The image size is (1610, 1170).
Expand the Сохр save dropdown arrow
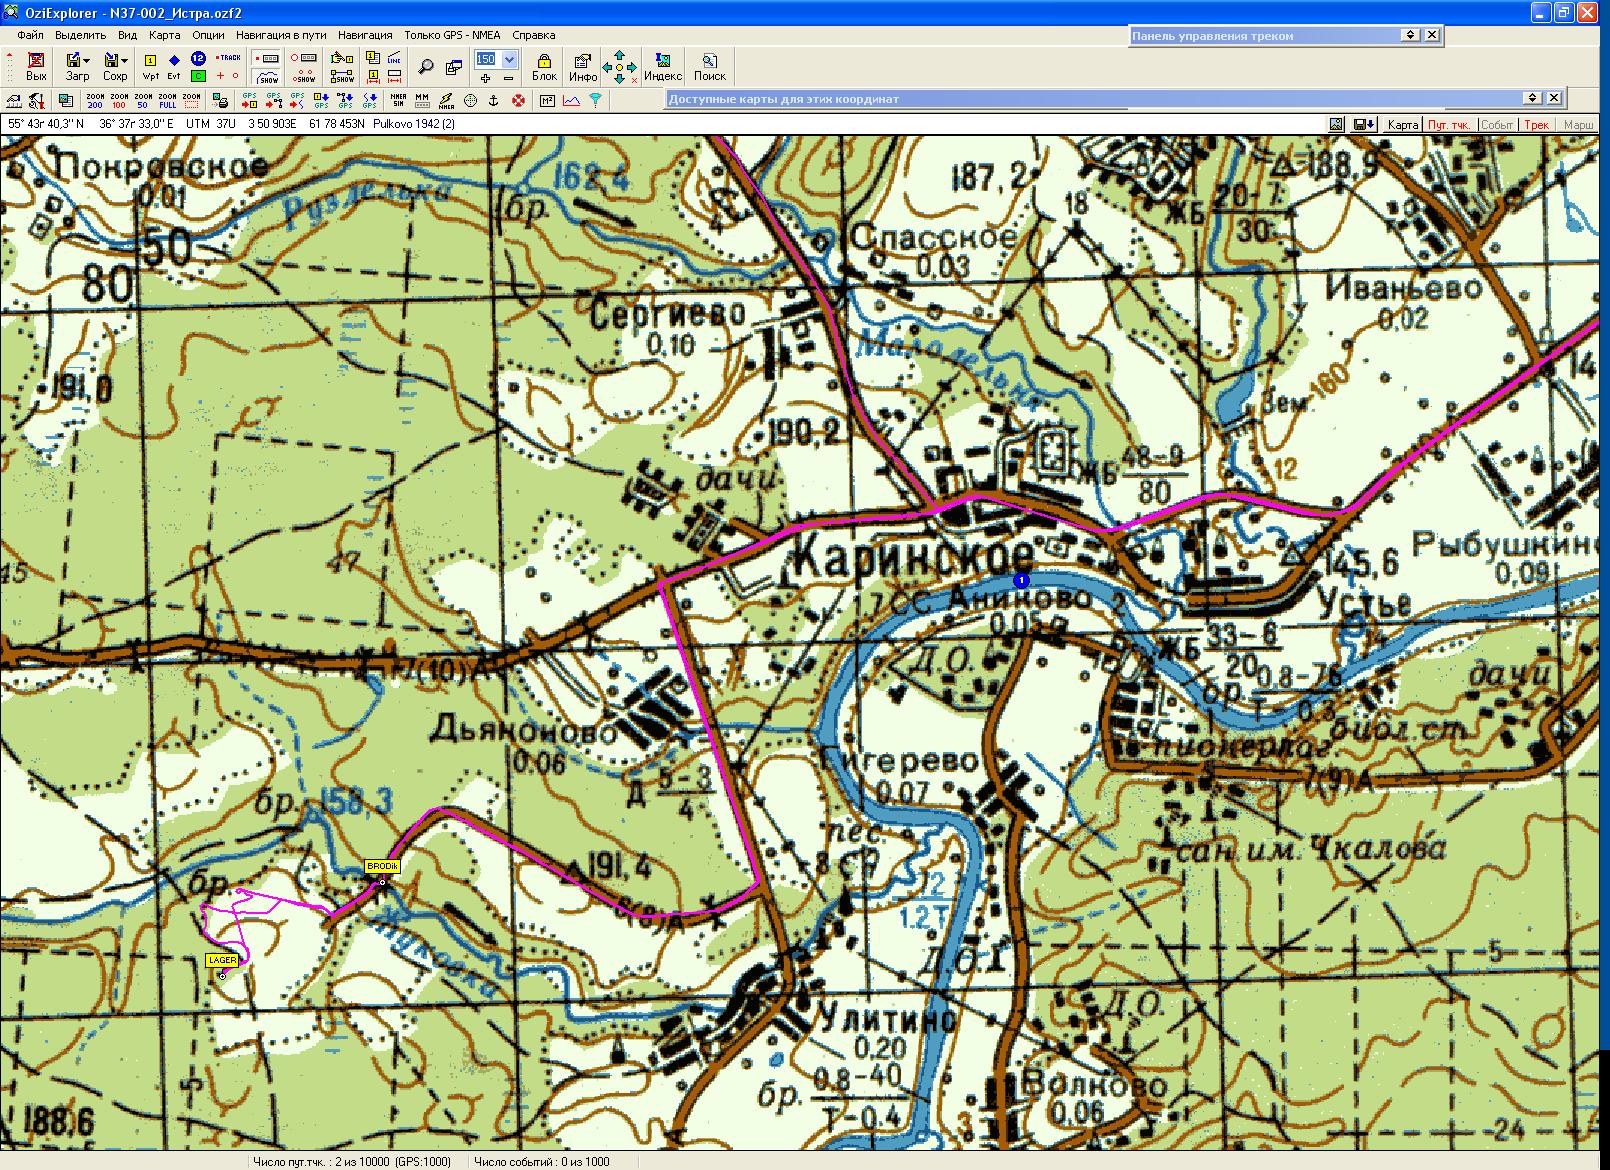[x=124, y=61]
